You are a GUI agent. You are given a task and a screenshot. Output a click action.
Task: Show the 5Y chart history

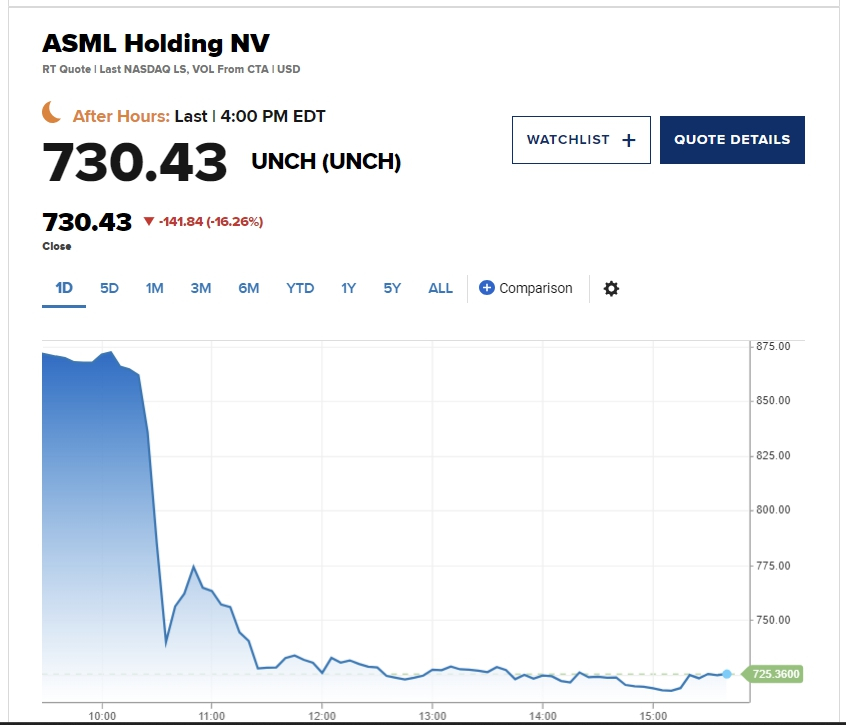click(392, 288)
